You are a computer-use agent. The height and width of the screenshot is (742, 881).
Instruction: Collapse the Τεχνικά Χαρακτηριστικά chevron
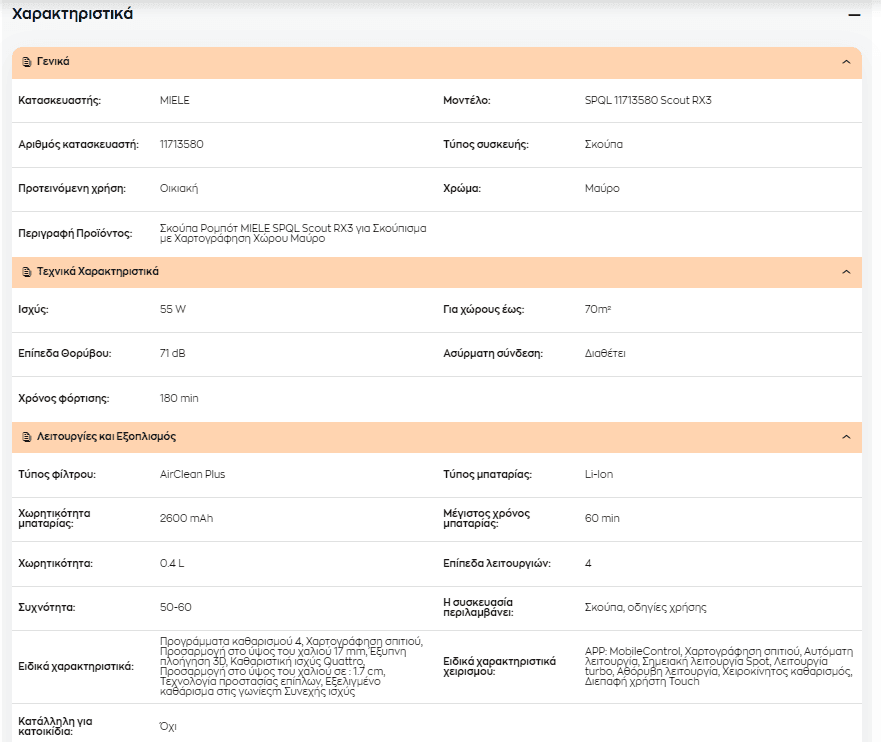[x=846, y=272]
